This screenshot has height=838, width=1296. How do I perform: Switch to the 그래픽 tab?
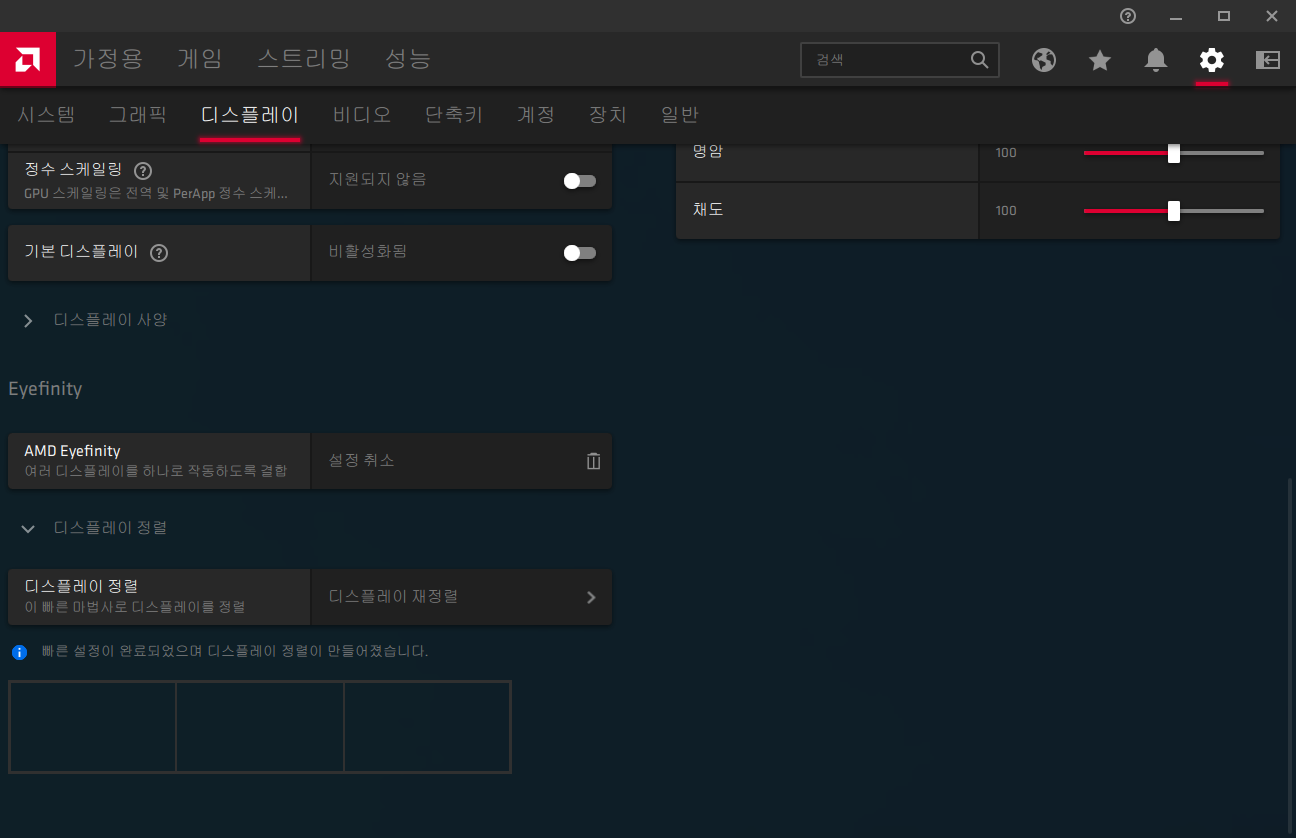[x=138, y=114]
